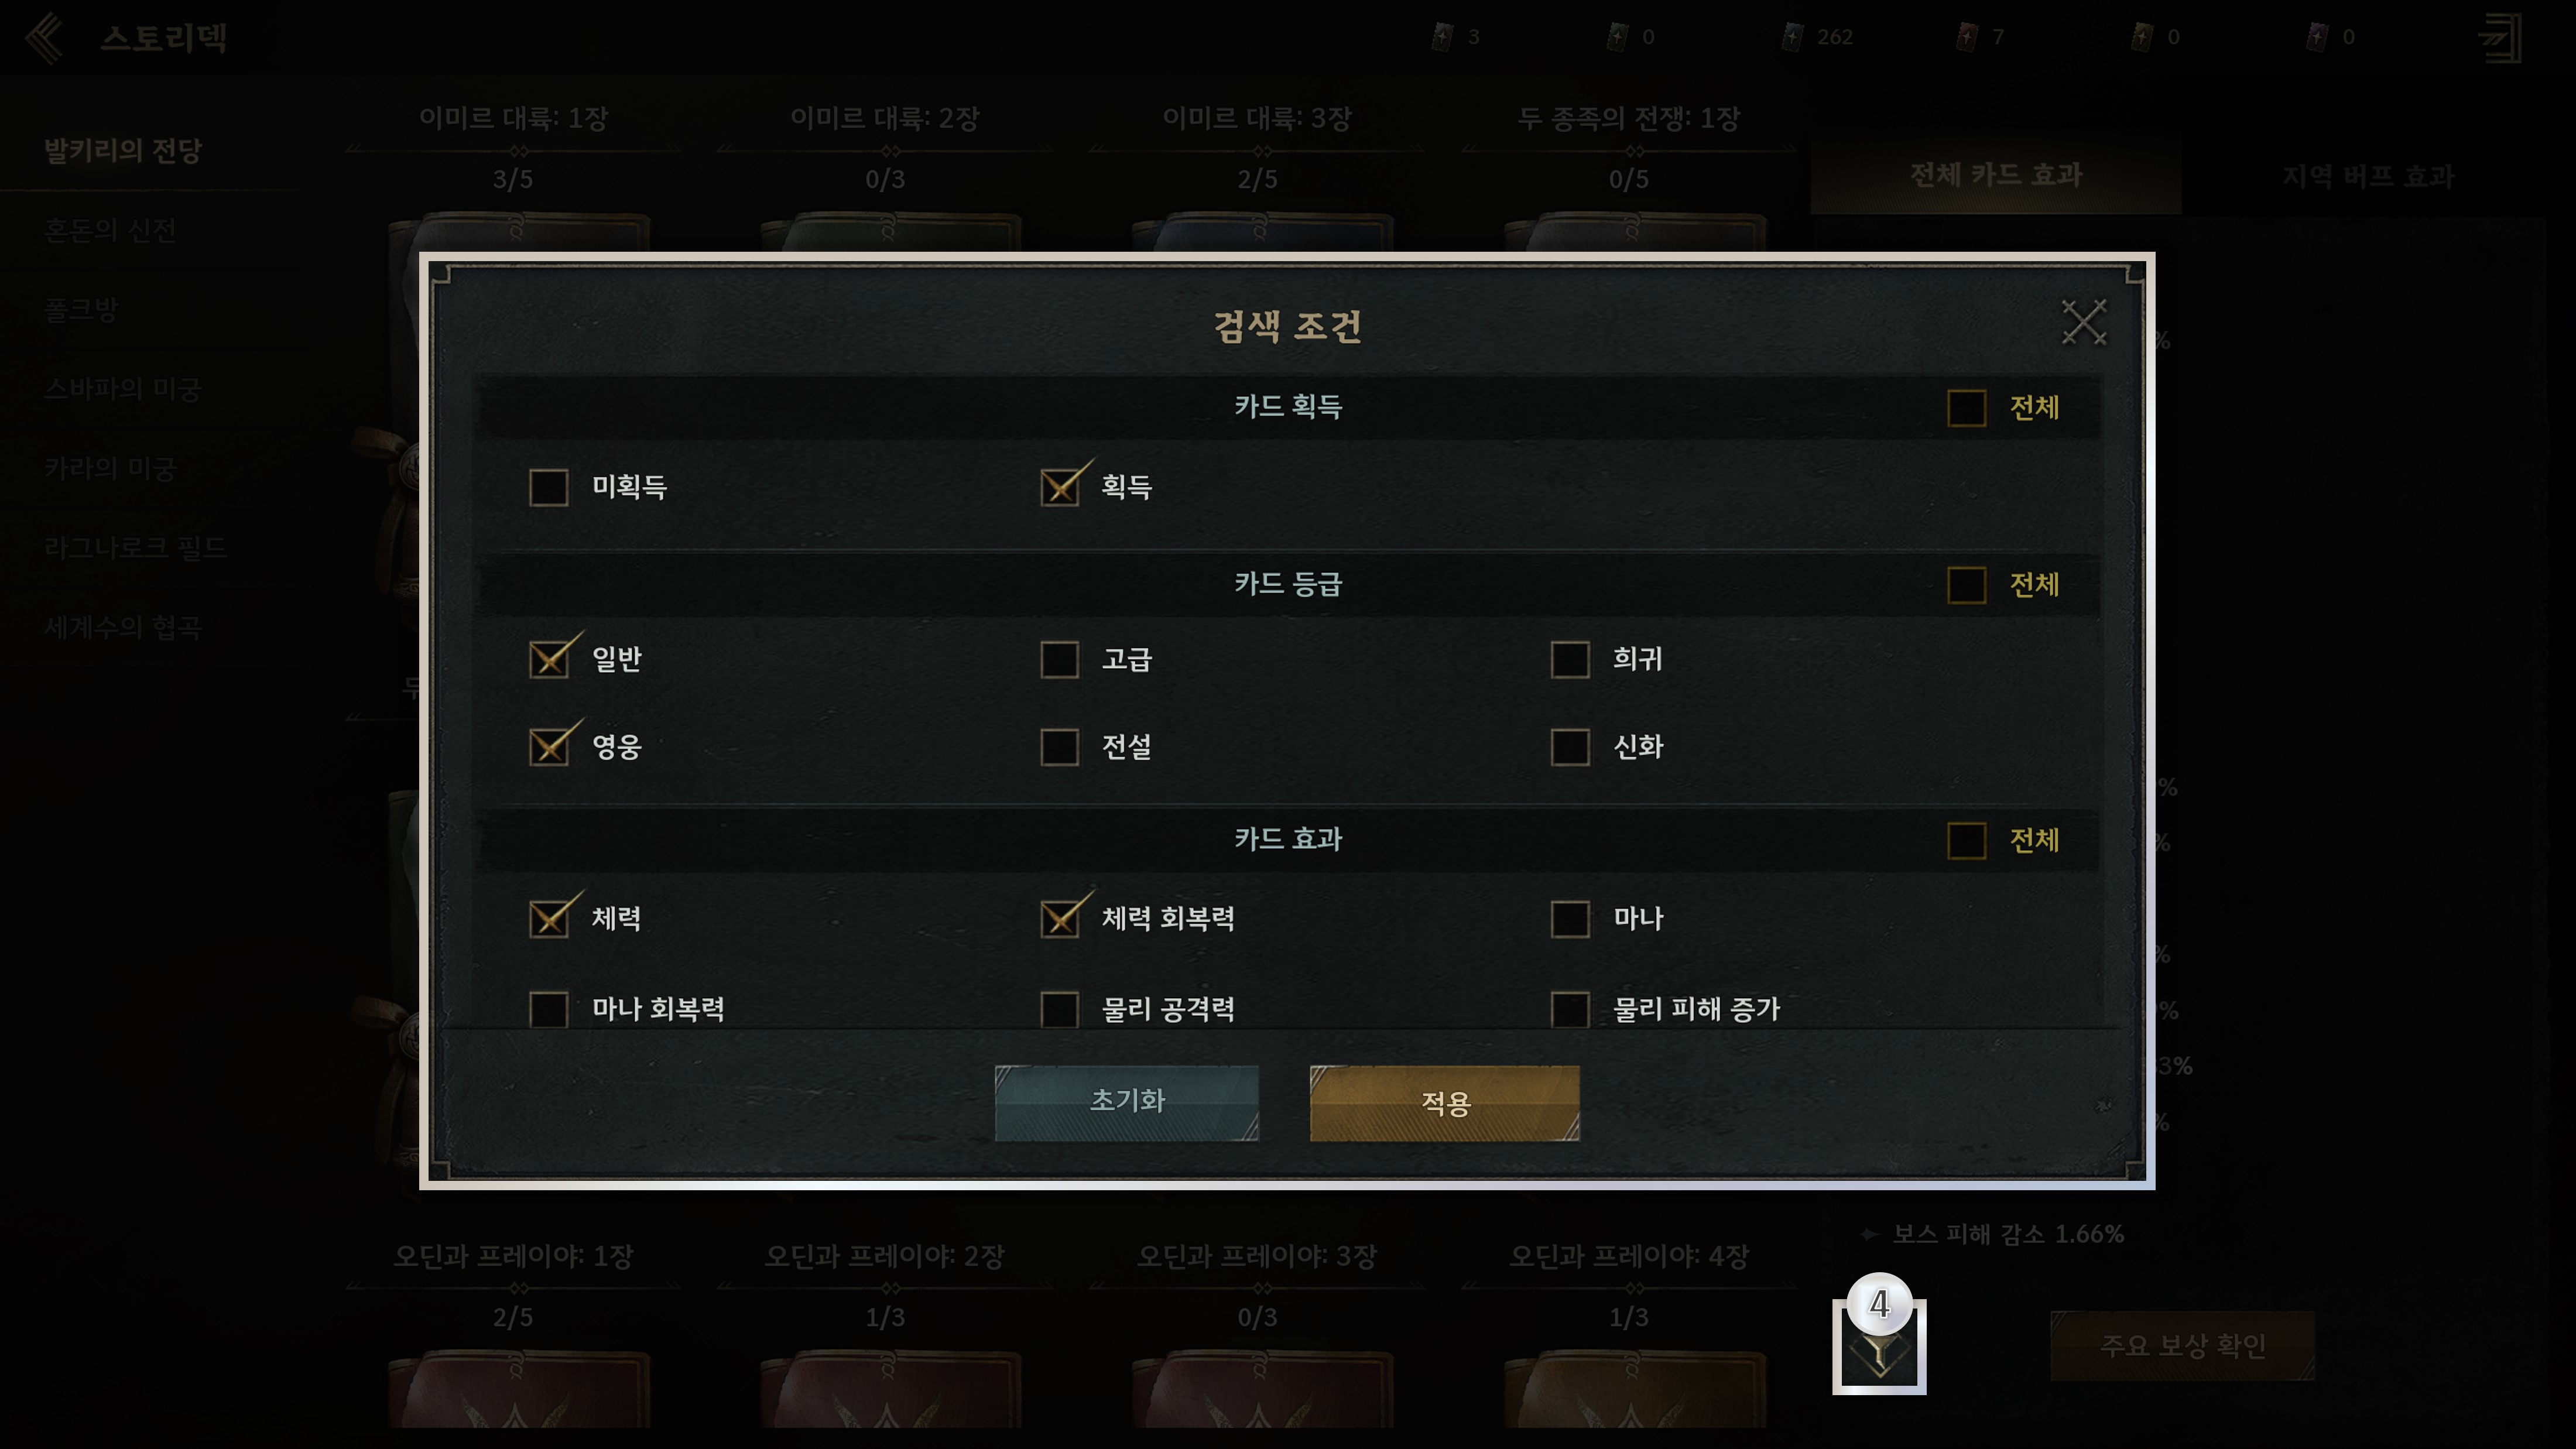Select 발키리의 전당 in the sidebar
The height and width of the screenshot is (1449, 2576).
coord(123,150)
